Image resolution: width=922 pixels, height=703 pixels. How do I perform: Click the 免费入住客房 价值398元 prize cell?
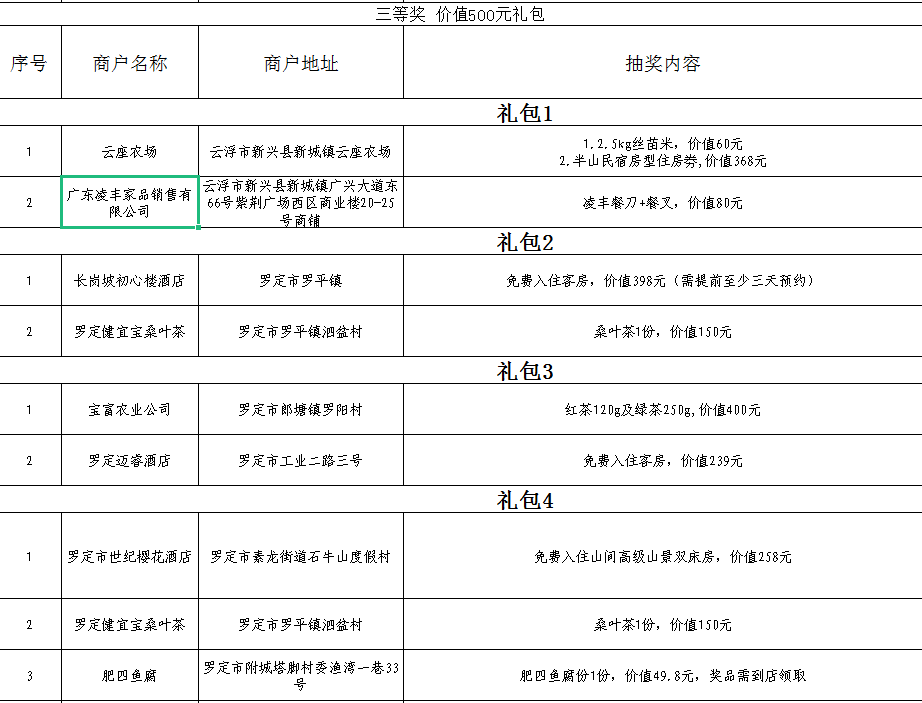click(x=662, y=281)
